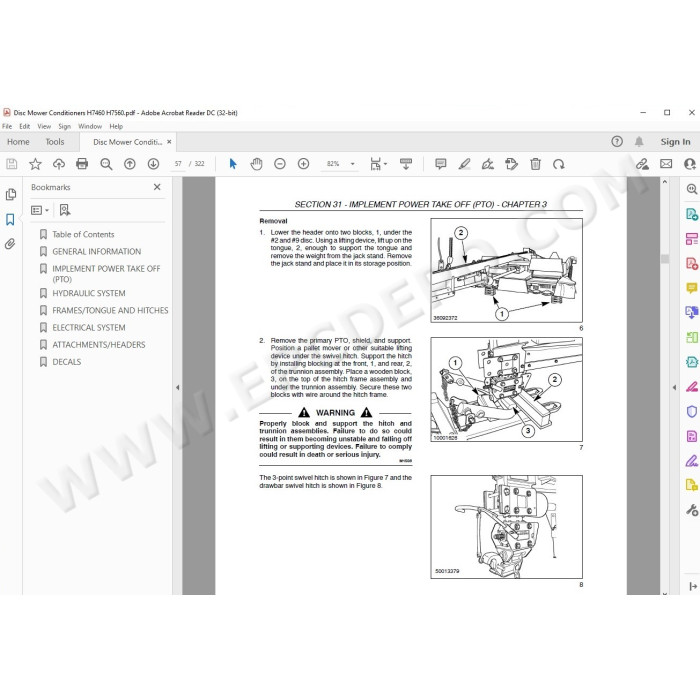
Task: Select the arrow Selection tool
Action: click(233, 164)
